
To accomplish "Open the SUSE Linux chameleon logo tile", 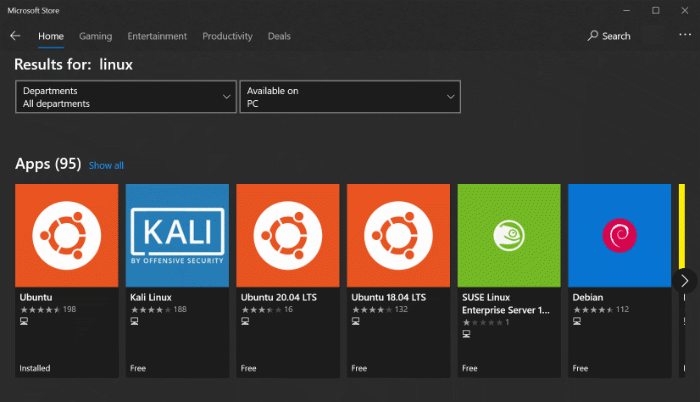I will tap(509, 235).
